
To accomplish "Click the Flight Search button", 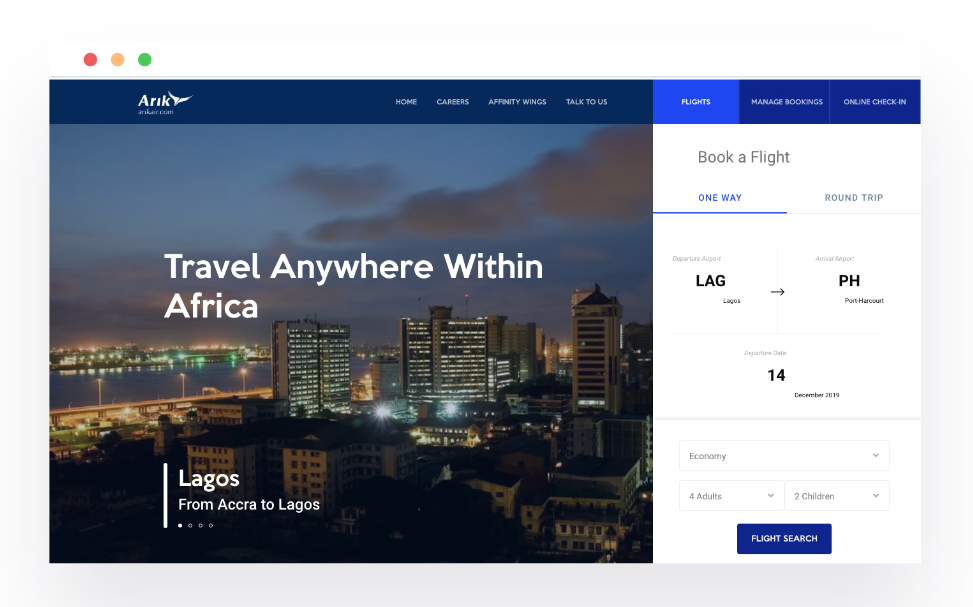I will pos(784,539).
